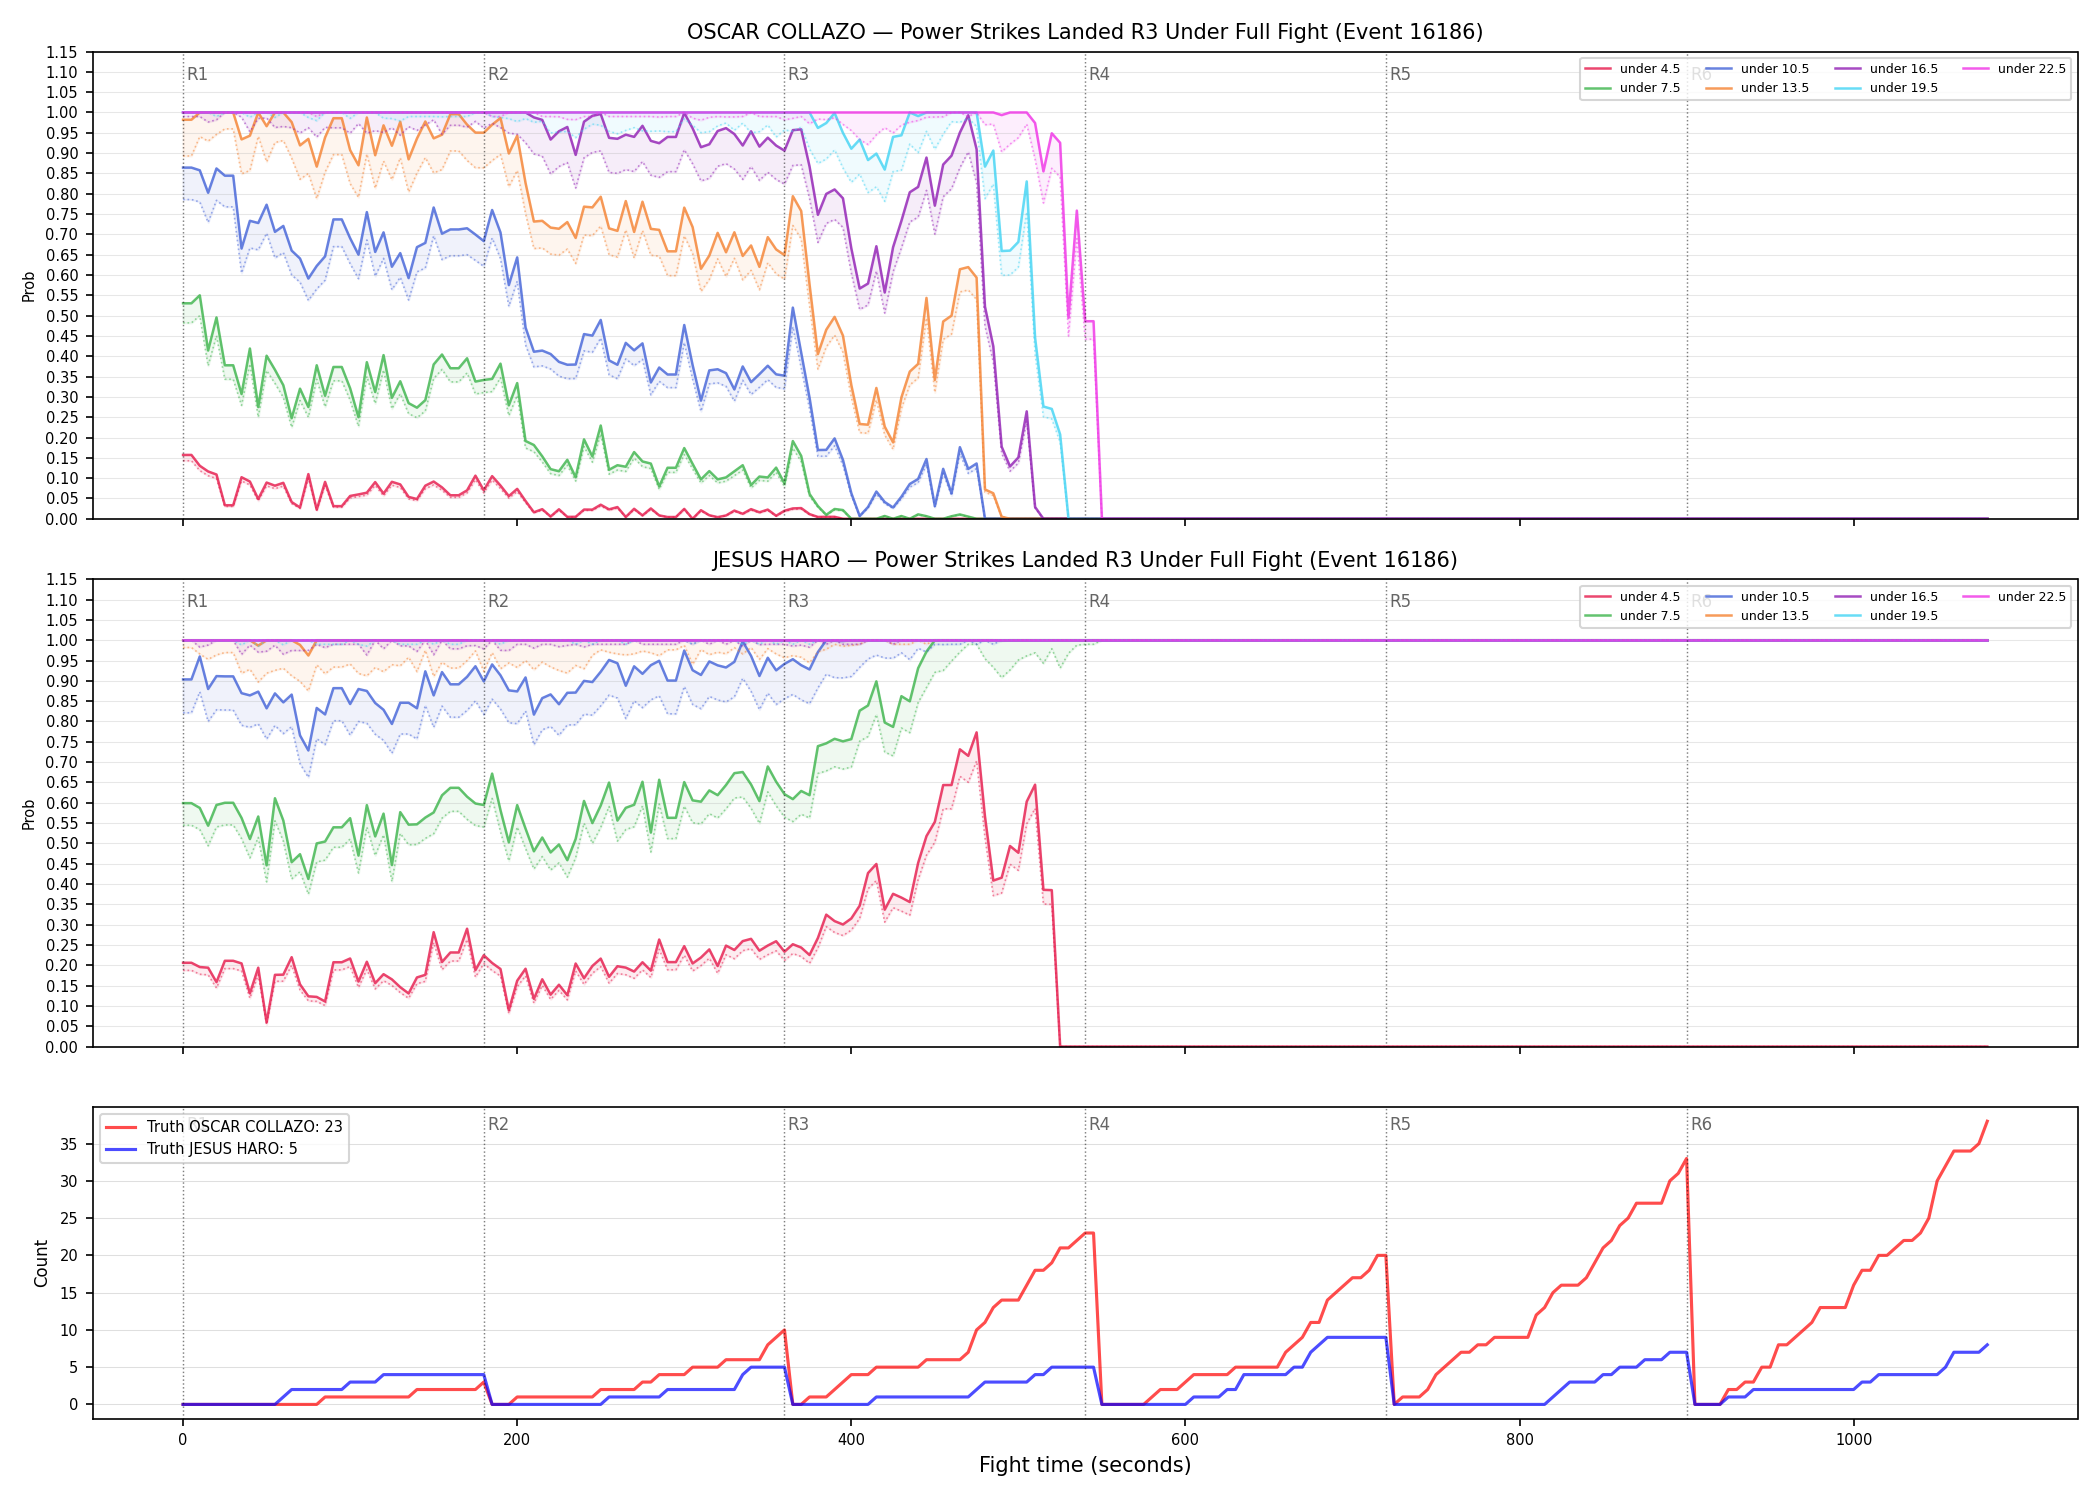The height and width of the screenshot is (1500, 2100).
Task: Click R3 round marker in Jesus Haro chart
Action: coord(798,601)
